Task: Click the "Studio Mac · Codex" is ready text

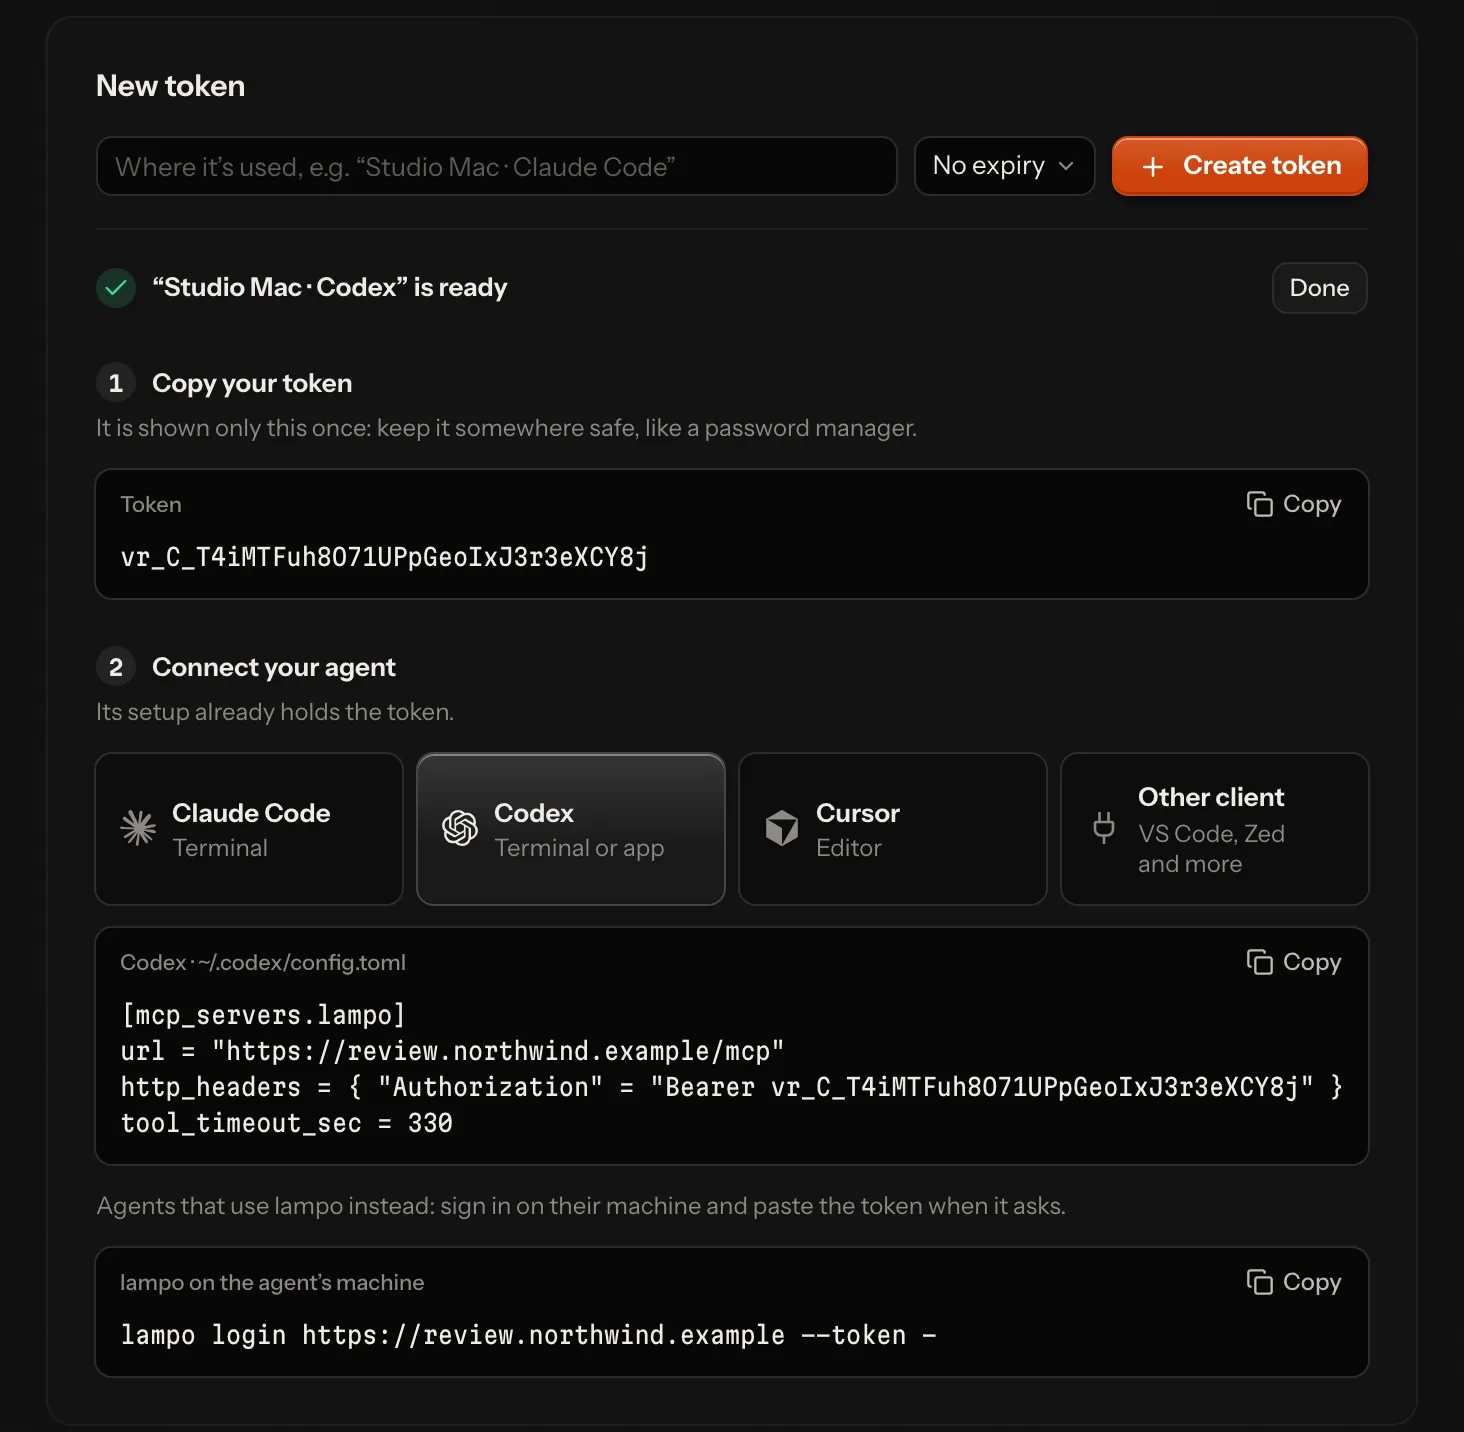Action: tap(330, 288)
